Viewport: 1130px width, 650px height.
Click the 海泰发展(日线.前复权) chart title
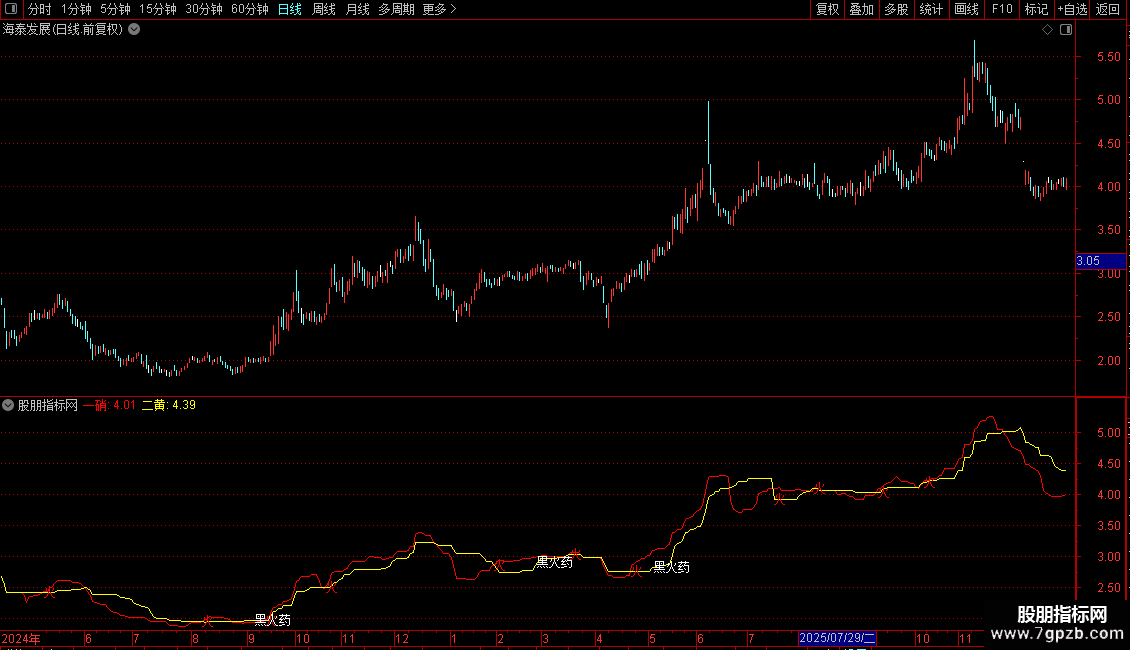coord(63,30)
